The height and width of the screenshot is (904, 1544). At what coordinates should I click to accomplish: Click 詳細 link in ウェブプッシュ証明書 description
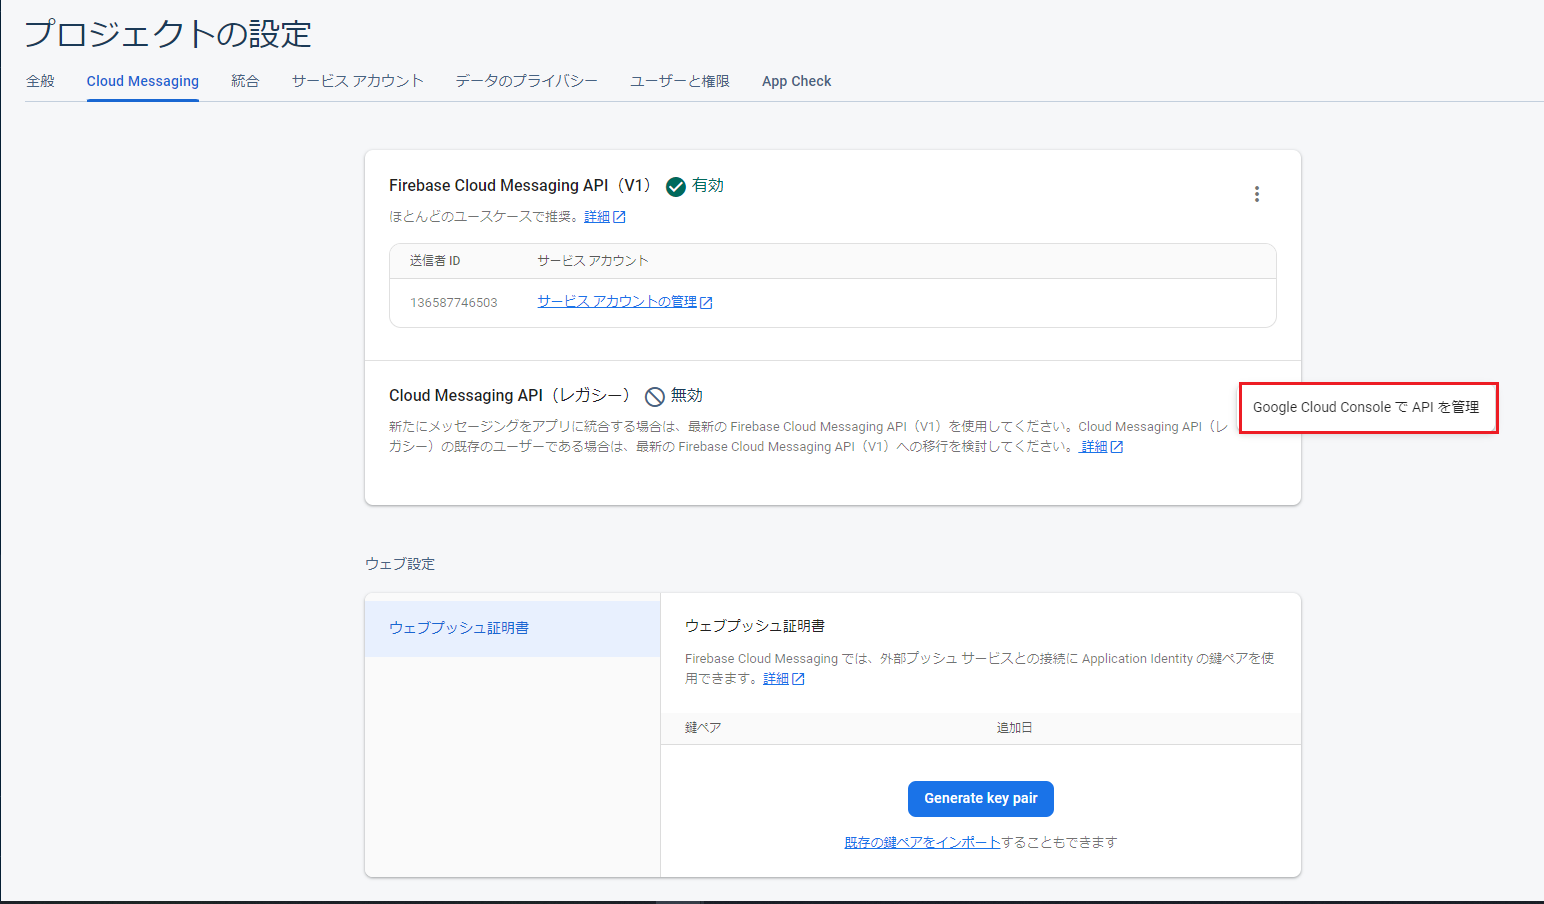tap(776, 679)
